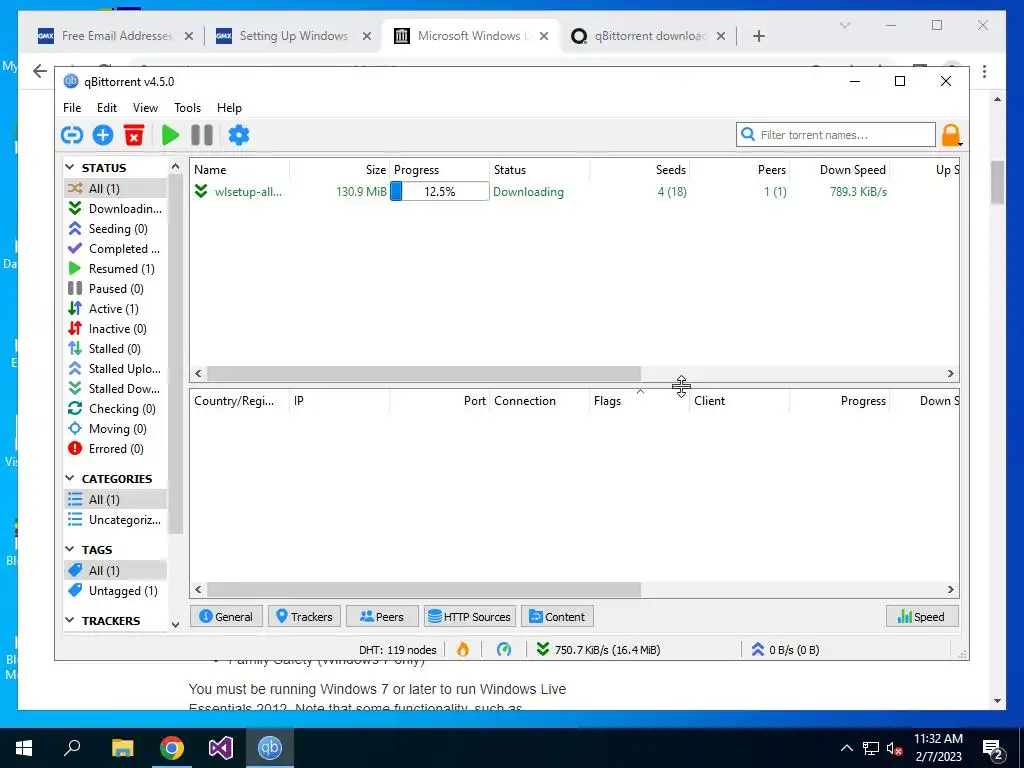
Task: Toggle alternative speed limits gauge icon
Action: pyautogui.click(x=504, y=649)
